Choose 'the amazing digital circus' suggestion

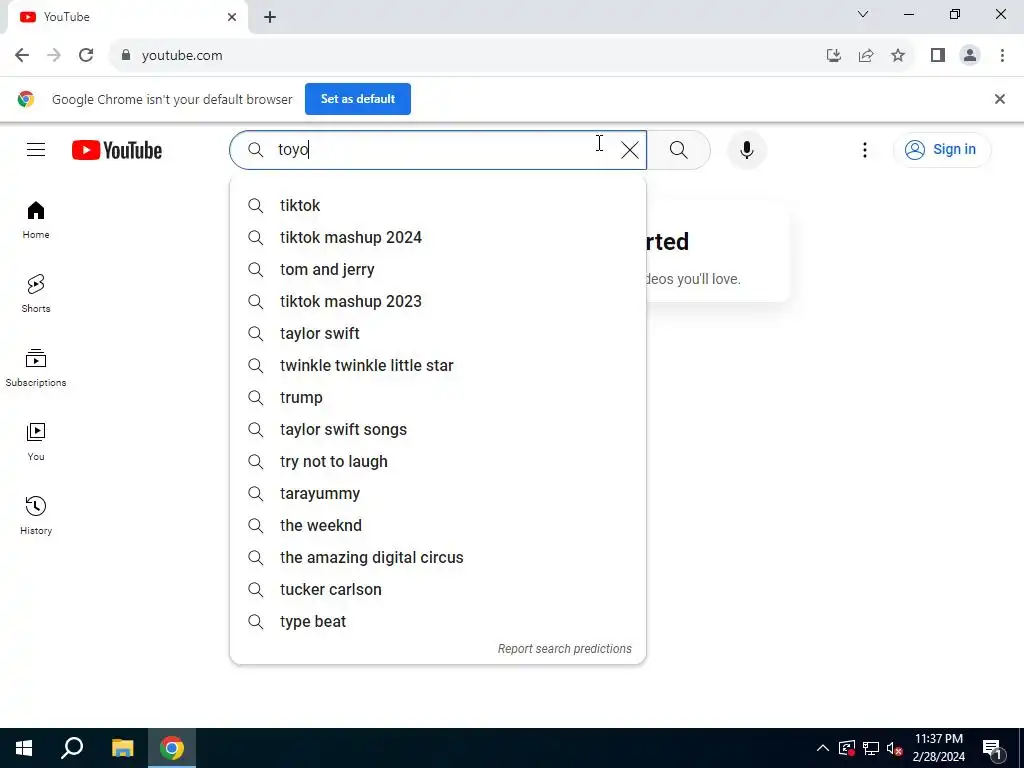pos(438,558)
